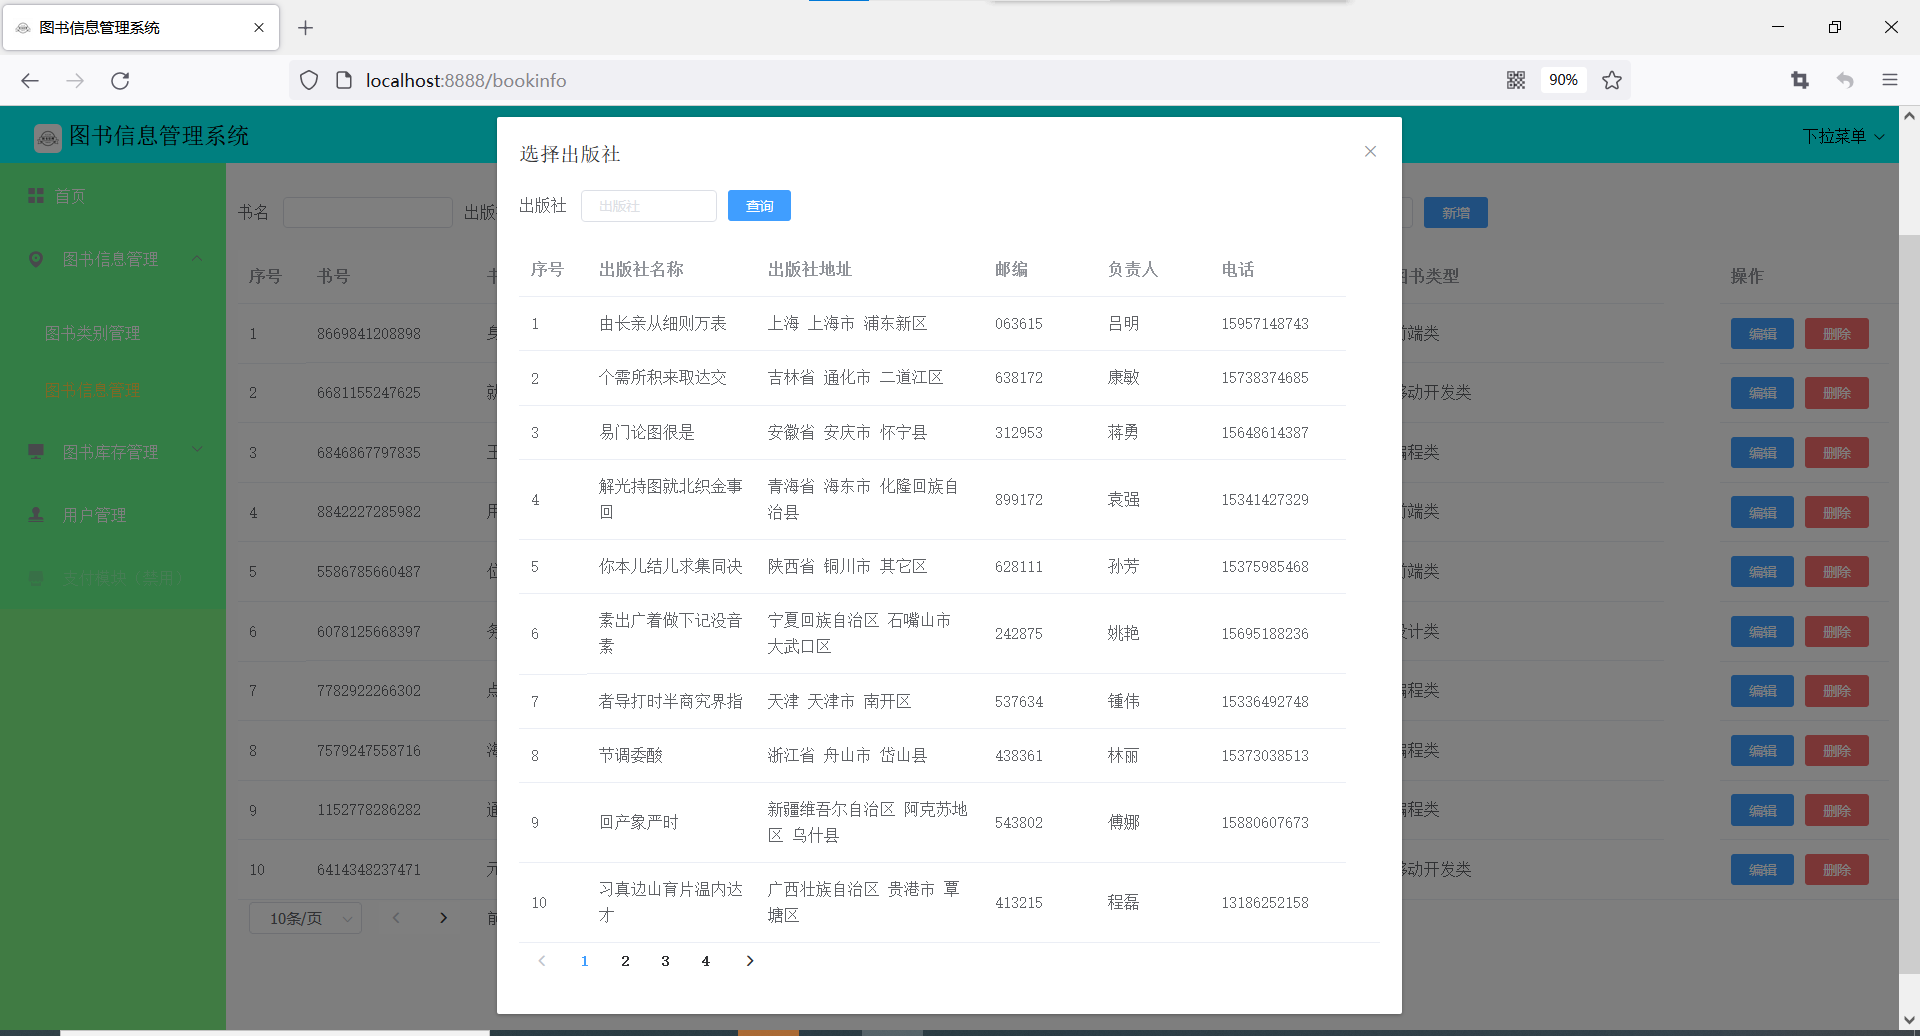Click 编辑 for book 6414348237471
The image size is (1920, 1036).
(1762, 870)
